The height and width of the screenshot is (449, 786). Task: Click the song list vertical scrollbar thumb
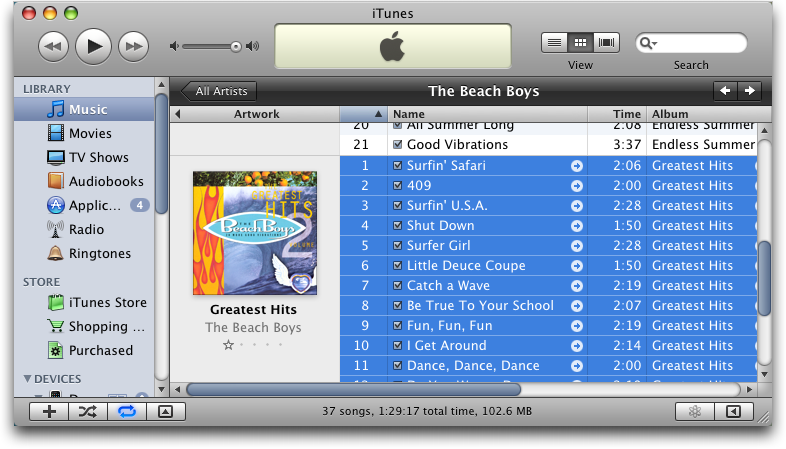tap(764, 278)
